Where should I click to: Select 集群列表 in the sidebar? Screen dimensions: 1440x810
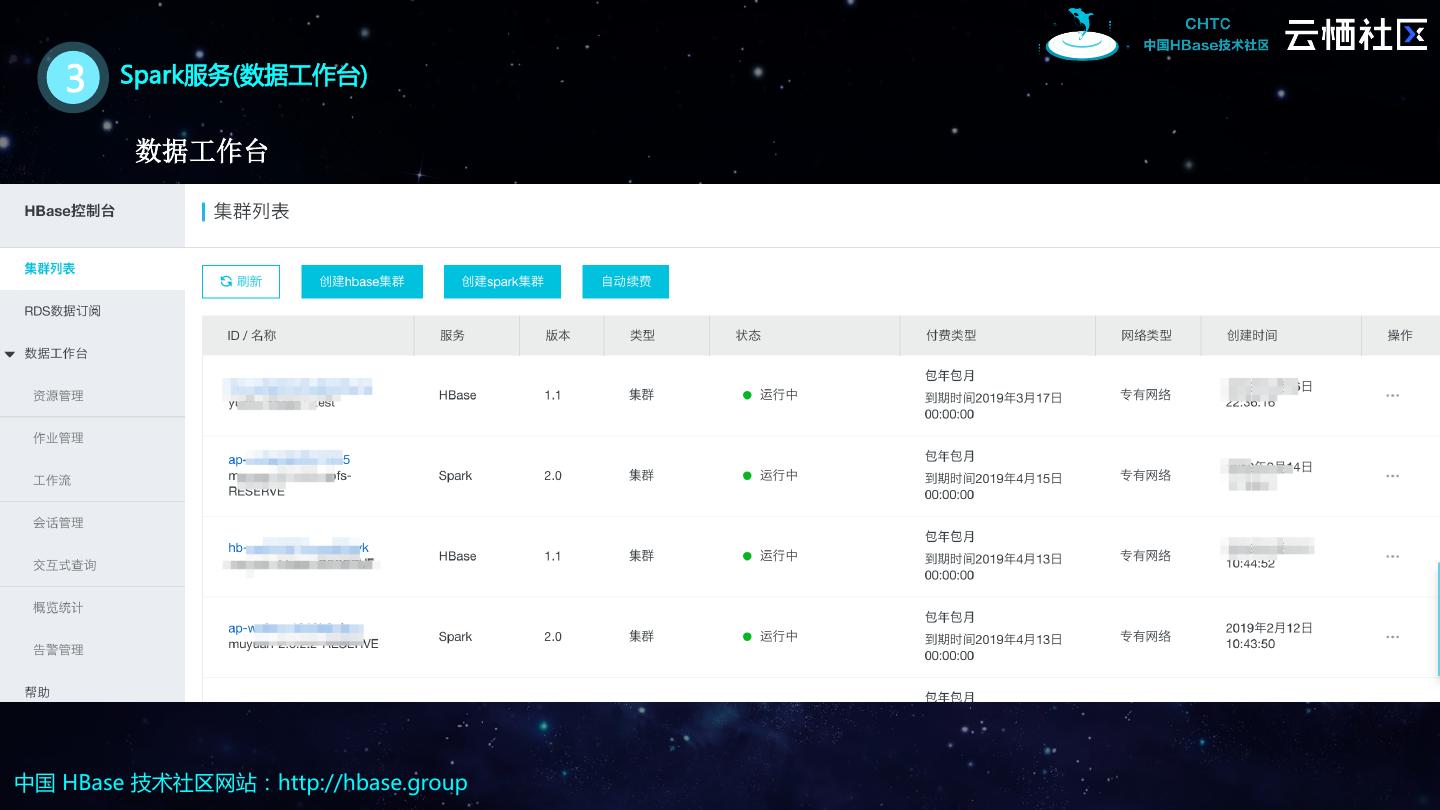coord(50,269)
